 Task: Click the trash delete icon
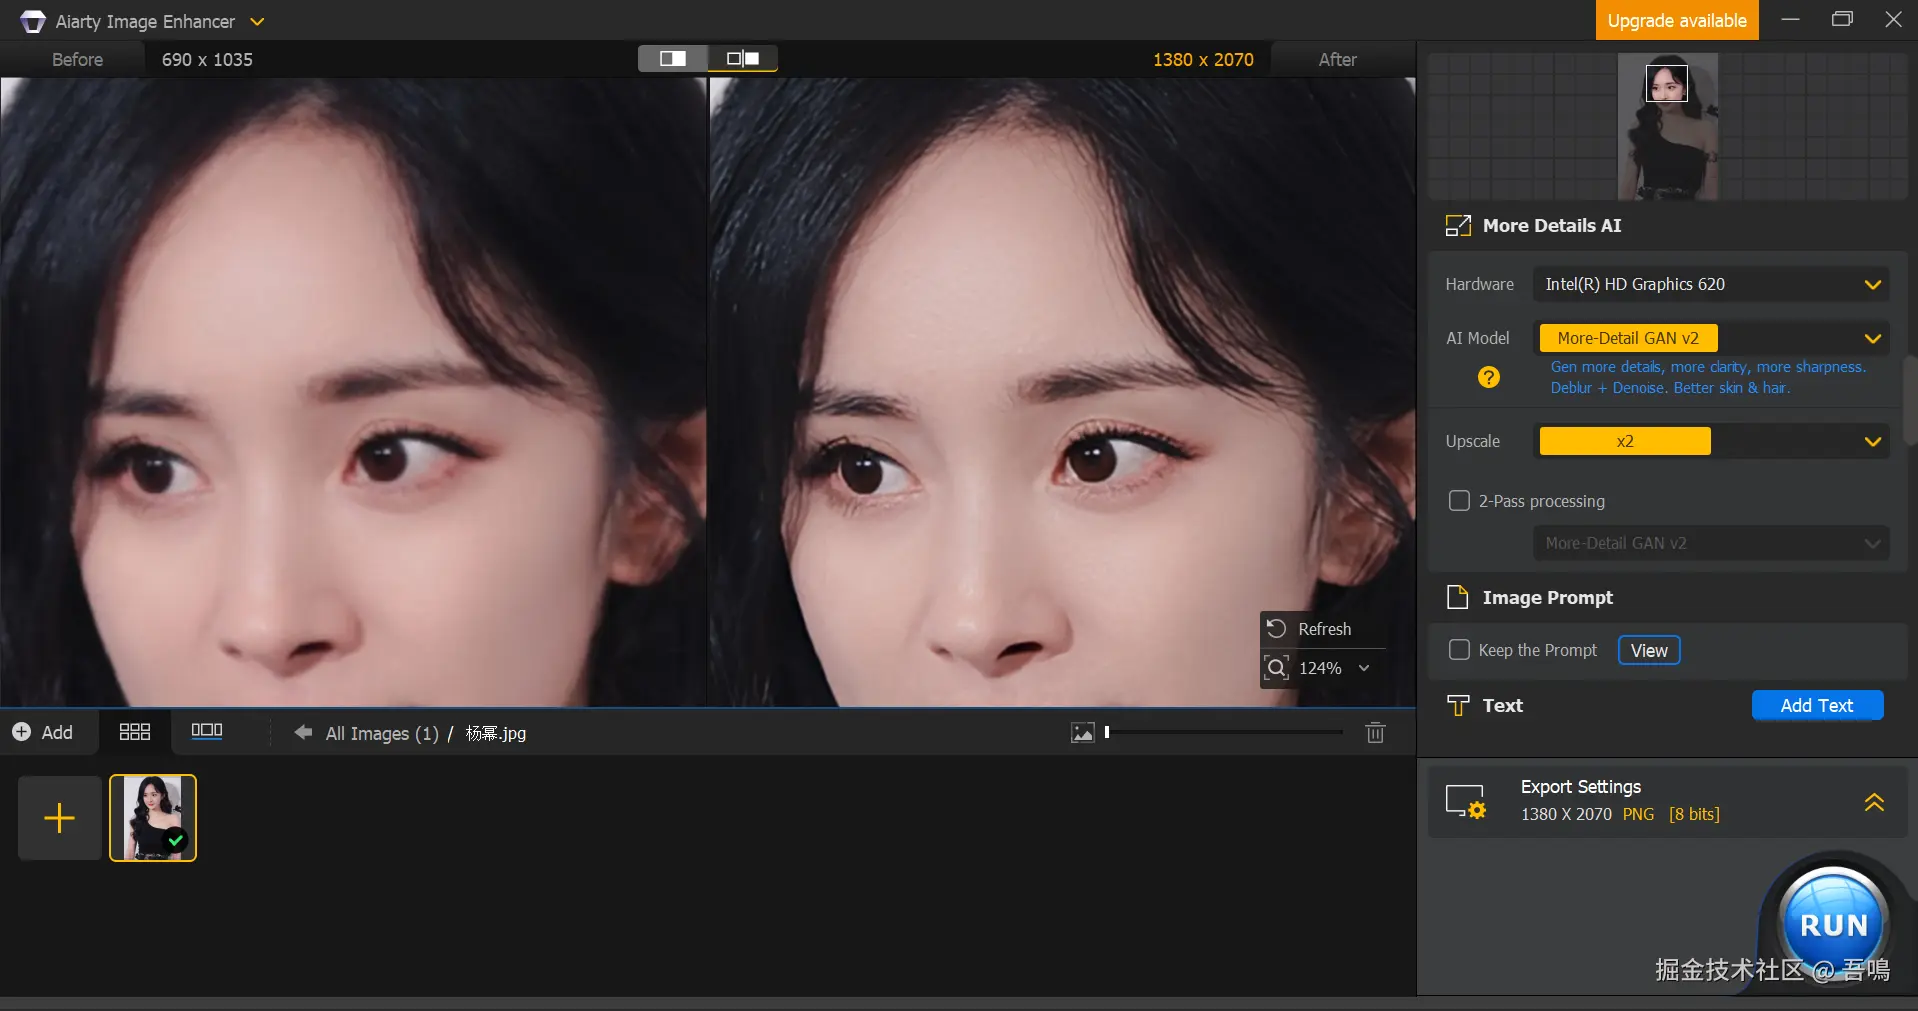coord(1376,733)
